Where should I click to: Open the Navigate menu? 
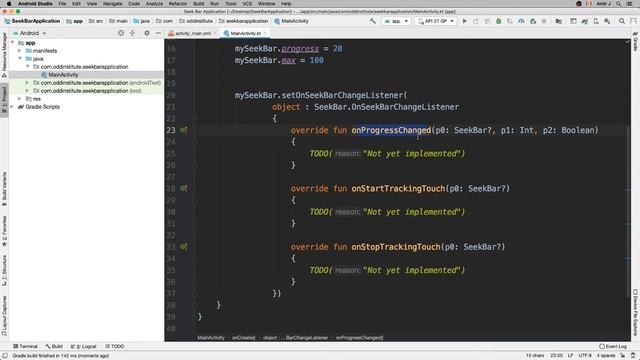pos(112,4)
